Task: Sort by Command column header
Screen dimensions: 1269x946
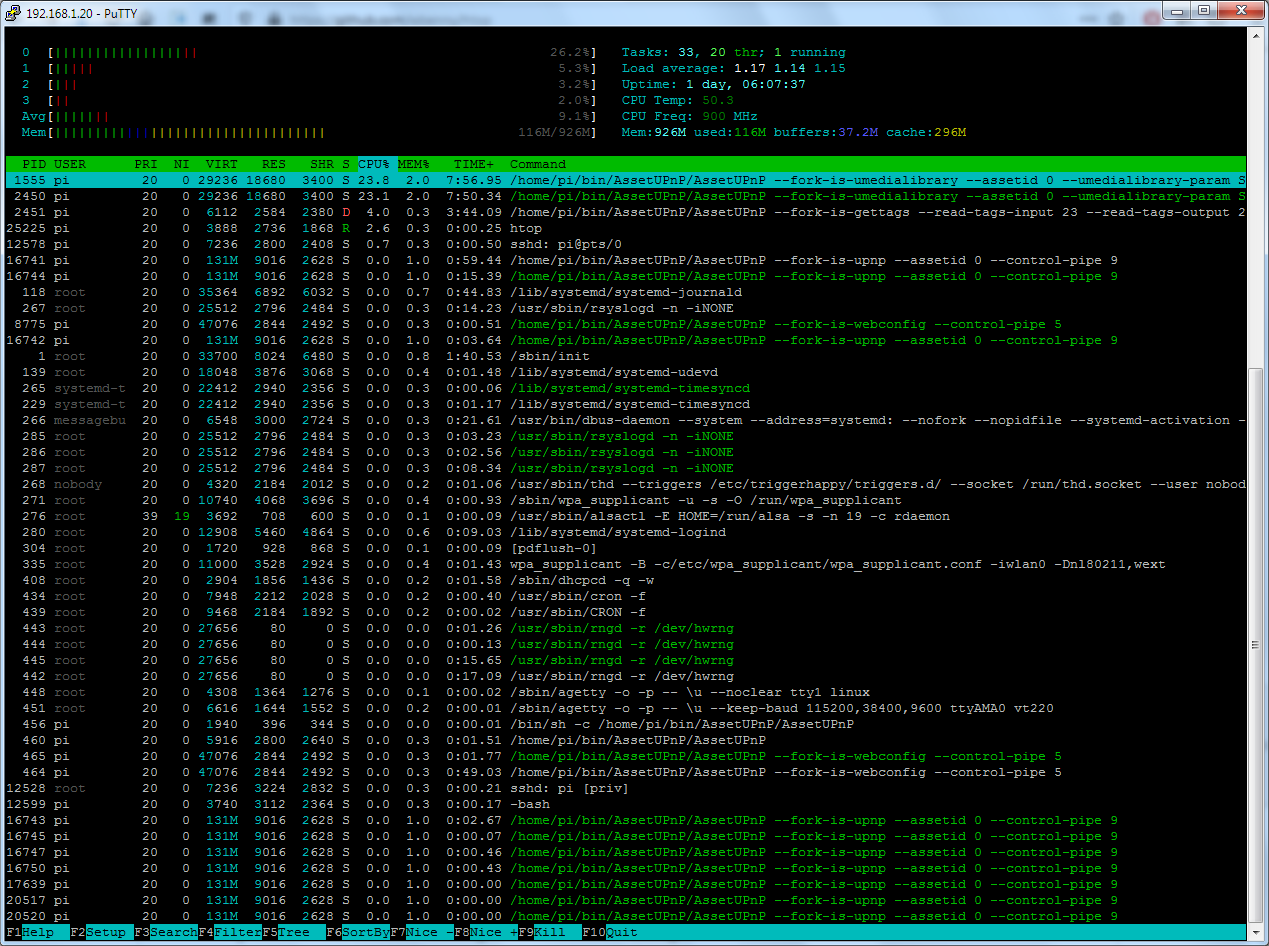Action: pyautogui.click(x=538, y=164)
